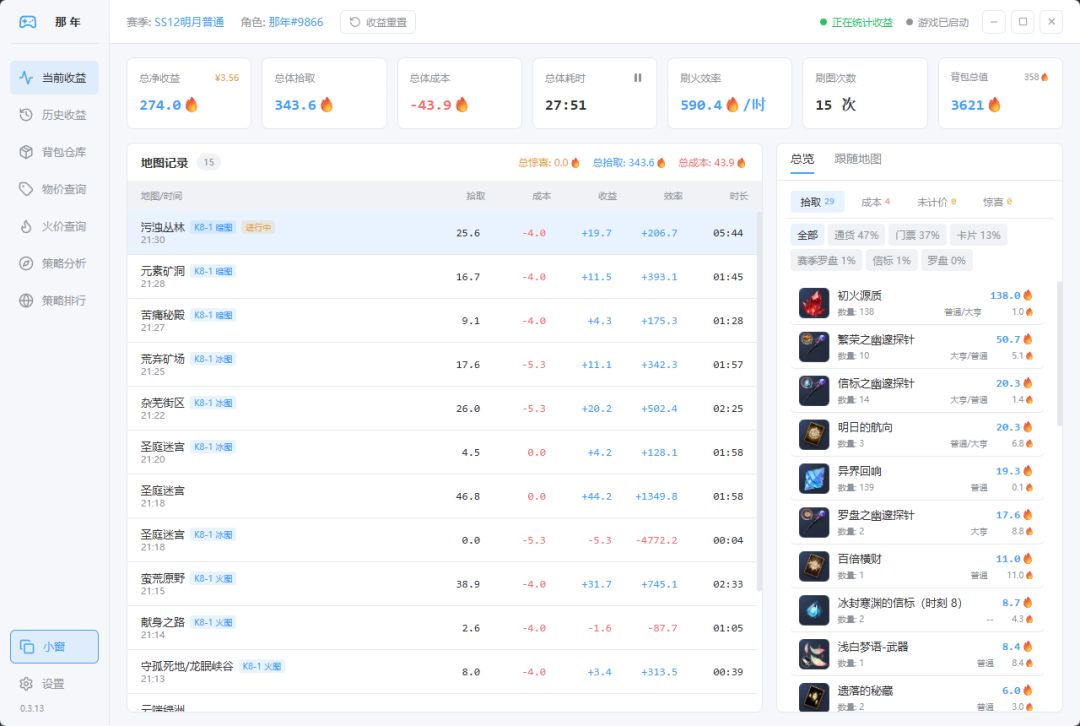Screen dimensions: 1080x726
Task: Filter items by 通货 47%
Action: (856, 235)
